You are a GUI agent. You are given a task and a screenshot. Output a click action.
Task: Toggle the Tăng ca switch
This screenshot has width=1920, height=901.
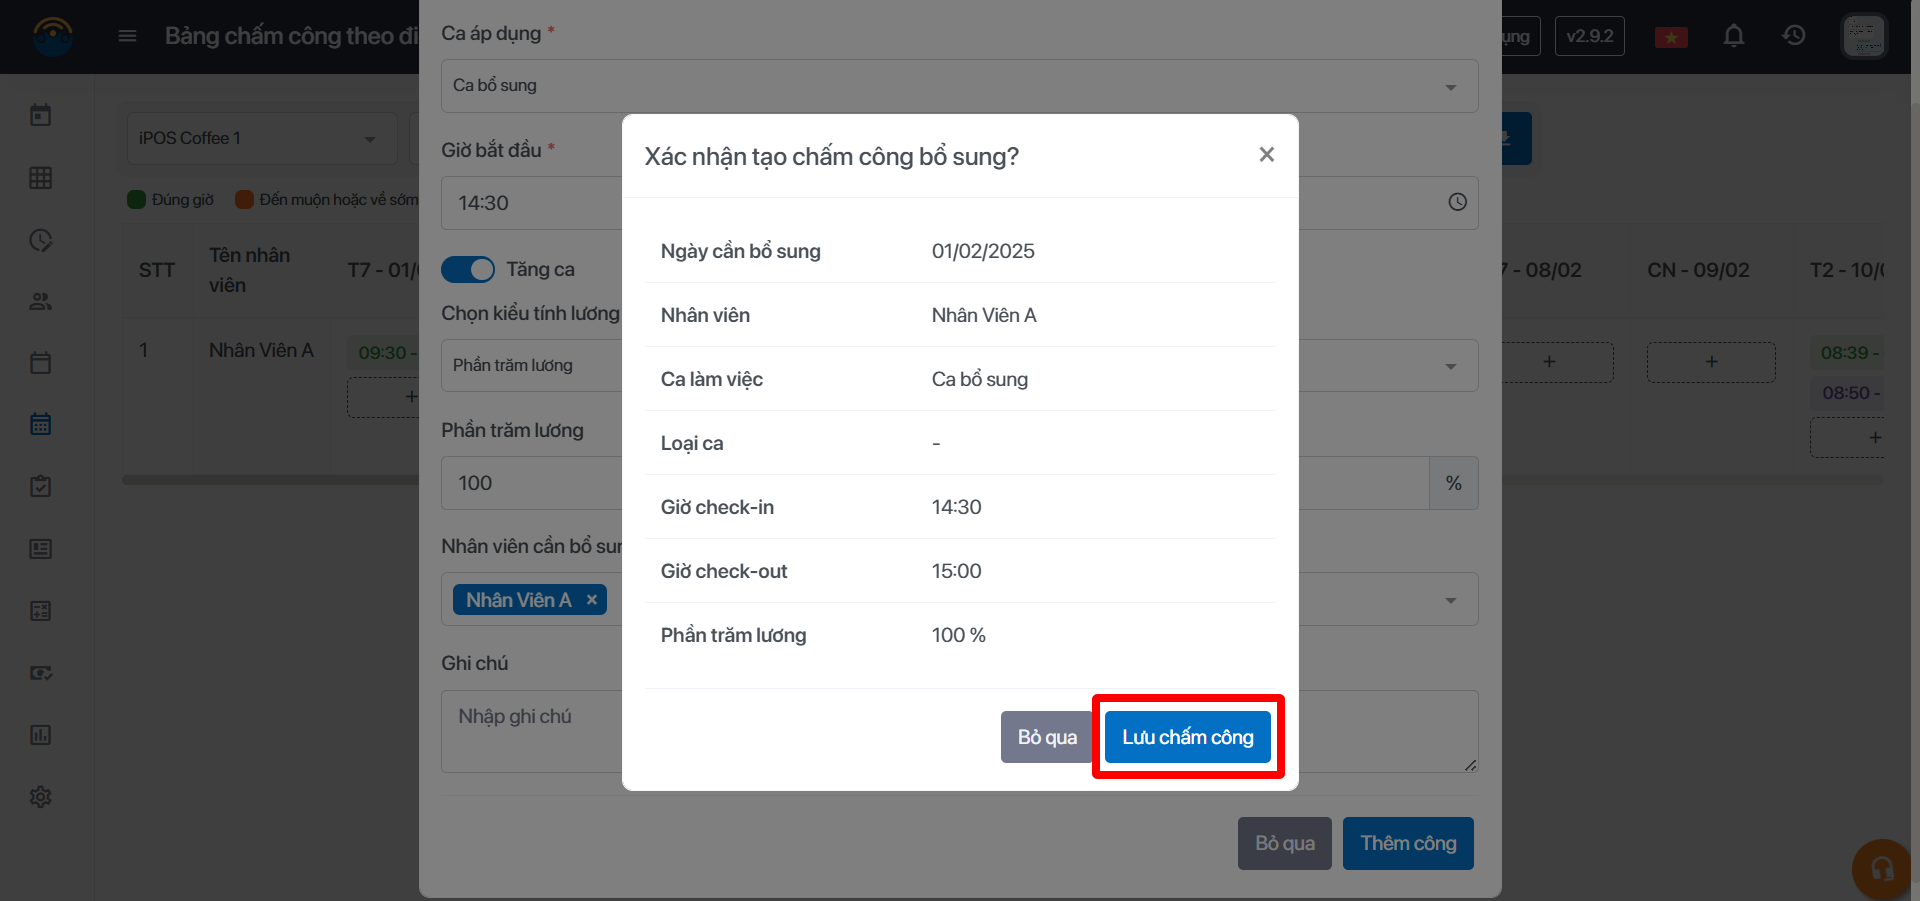click(468, 269)
